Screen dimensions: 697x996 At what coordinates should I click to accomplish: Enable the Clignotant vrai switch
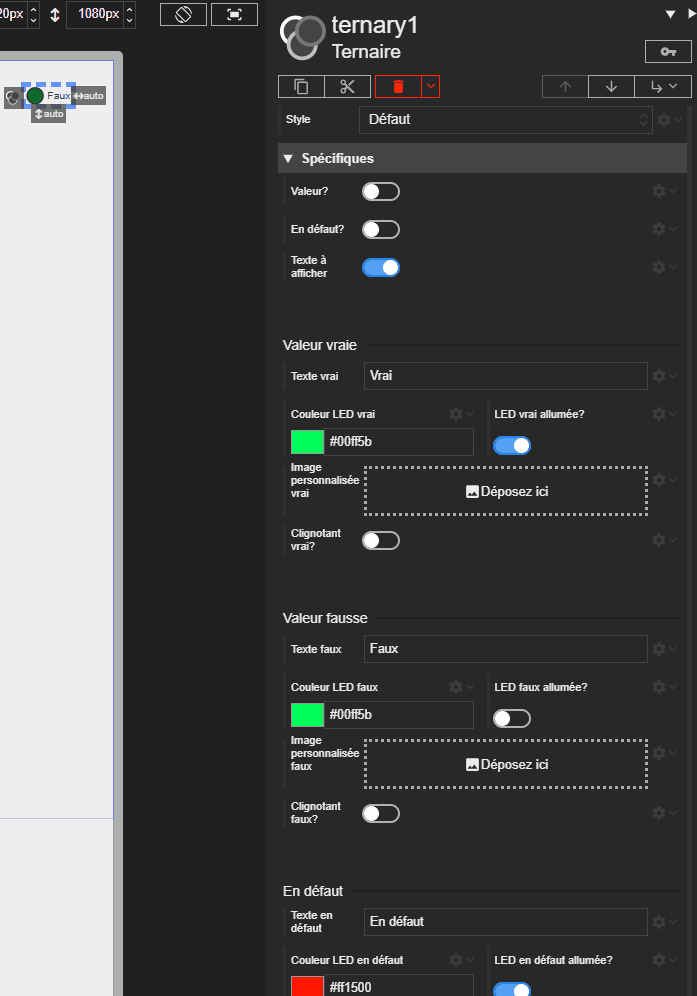pyautogui.click(x=381, y=541)
